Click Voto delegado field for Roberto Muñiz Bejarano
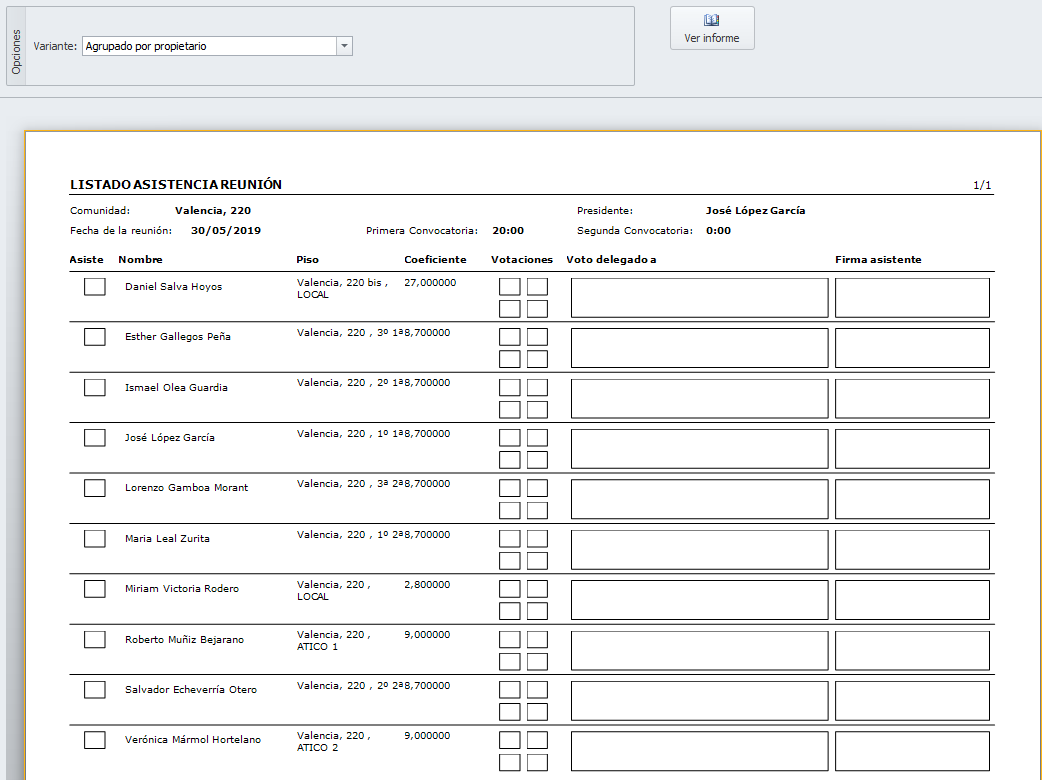This screenshot has height=780, width=1042. coord(699,650)
